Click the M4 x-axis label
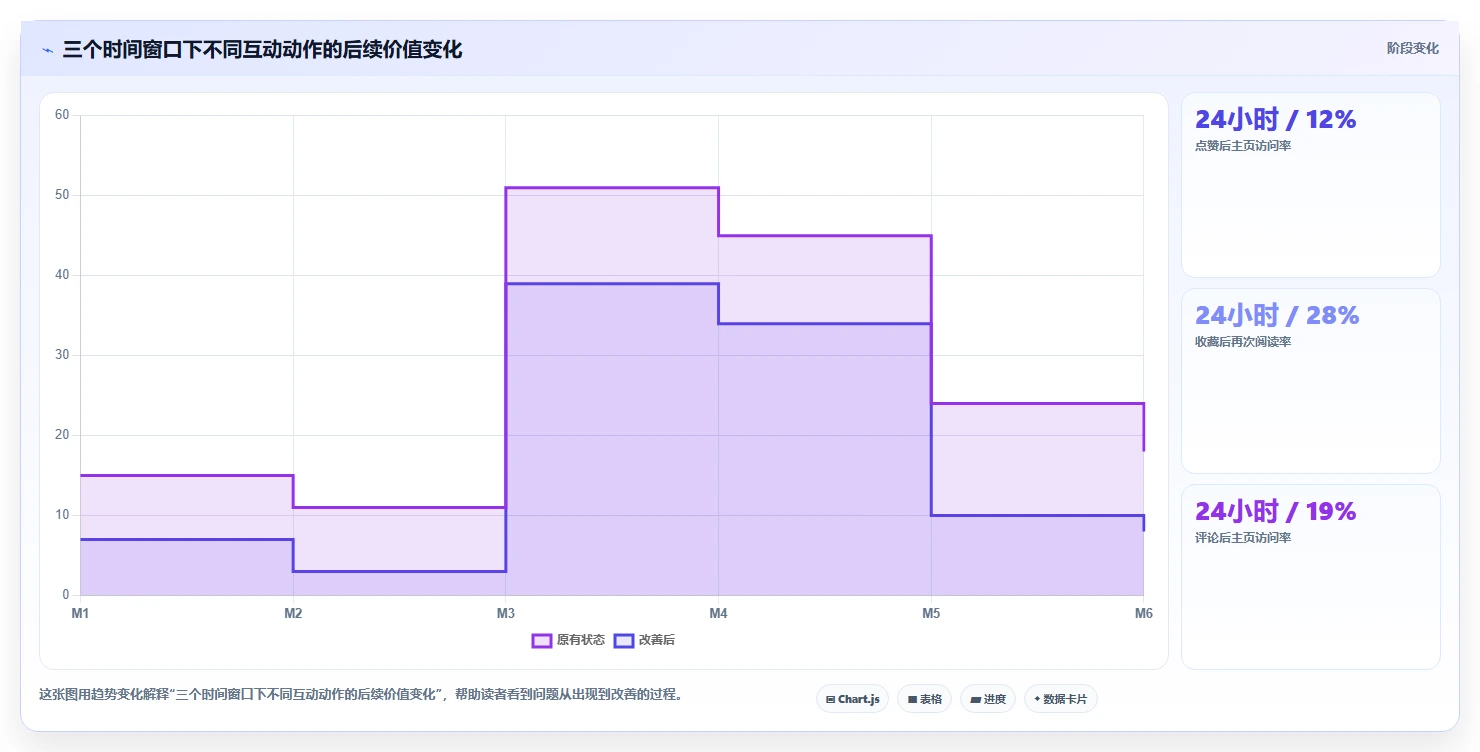 pyautogui.click(x=718, y=613)
